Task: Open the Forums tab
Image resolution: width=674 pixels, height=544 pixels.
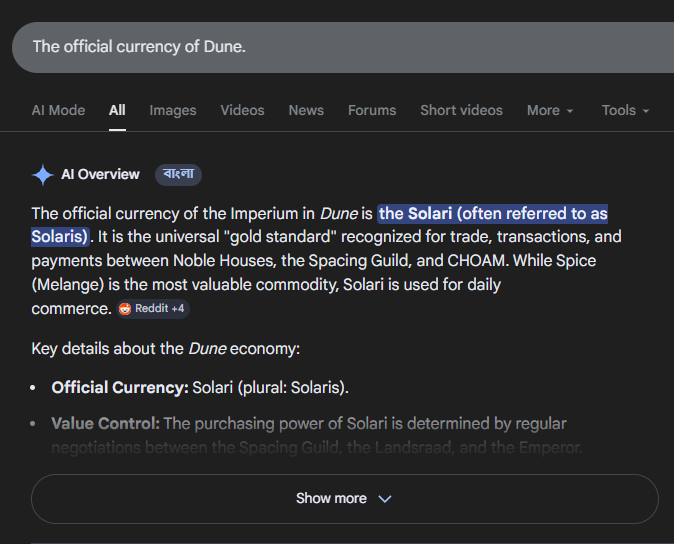Action: (x=372, y=110)
